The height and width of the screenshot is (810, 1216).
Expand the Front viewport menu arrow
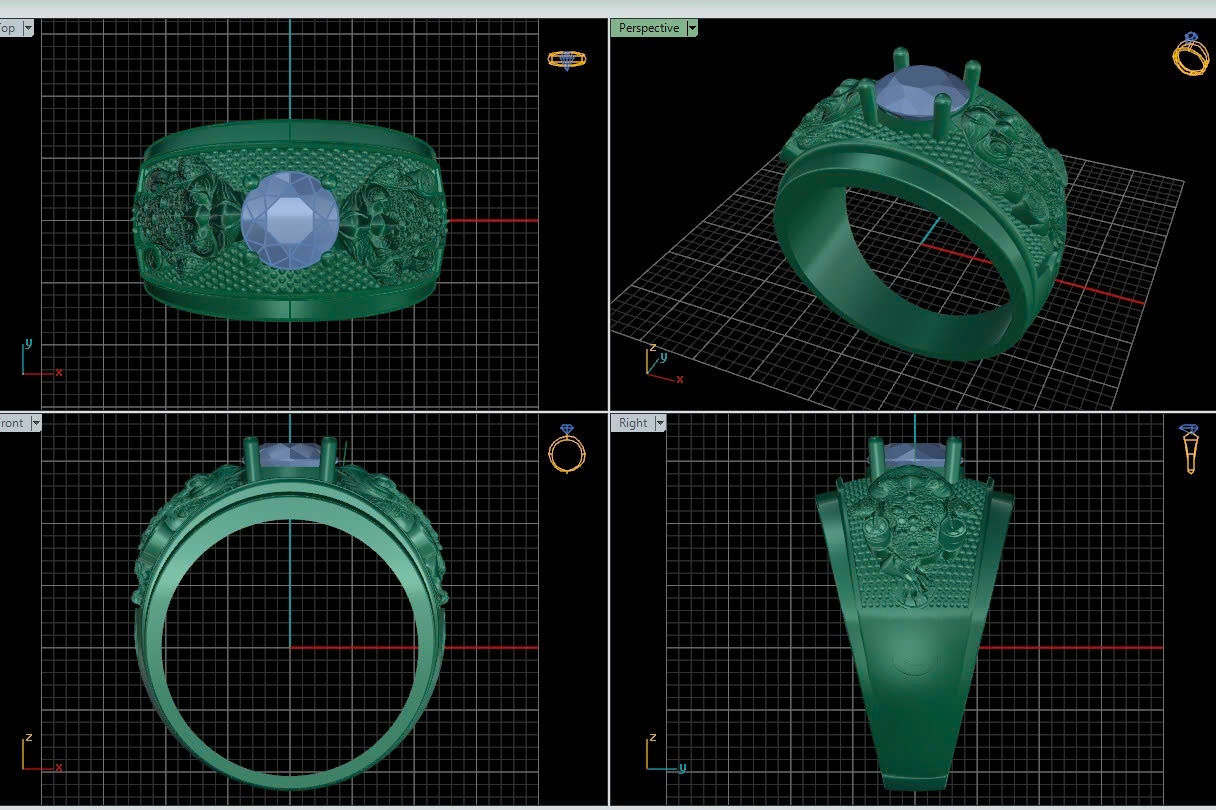tap(36, 423)
